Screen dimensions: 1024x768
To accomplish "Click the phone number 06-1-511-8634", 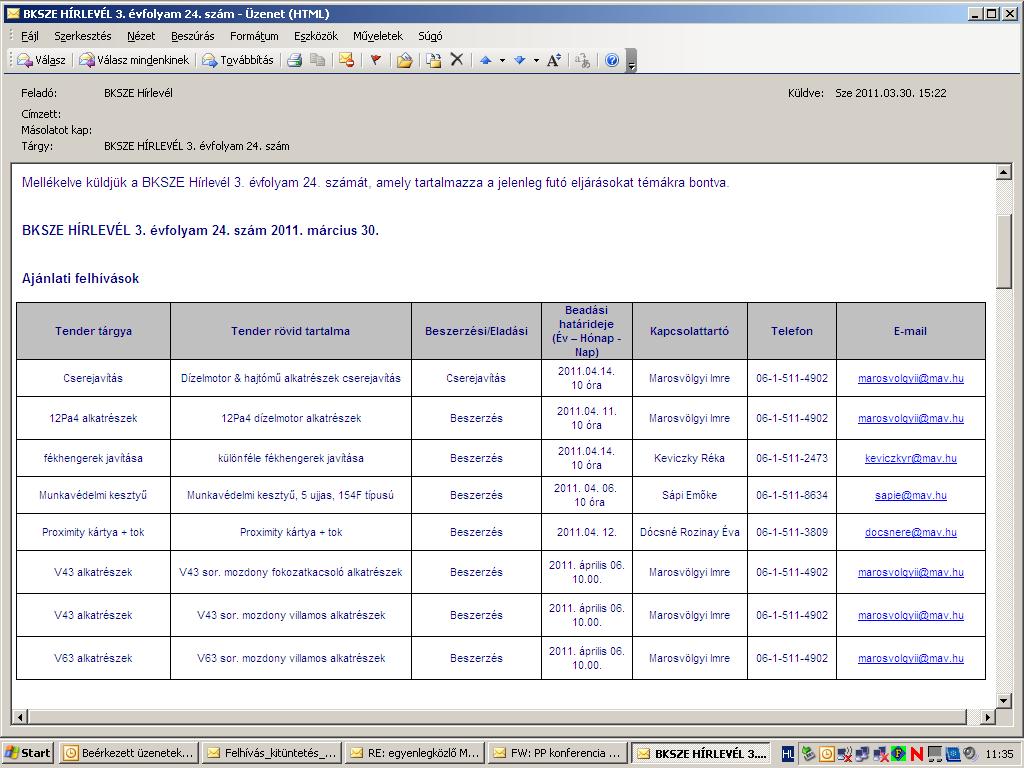I will pos(792,495).
